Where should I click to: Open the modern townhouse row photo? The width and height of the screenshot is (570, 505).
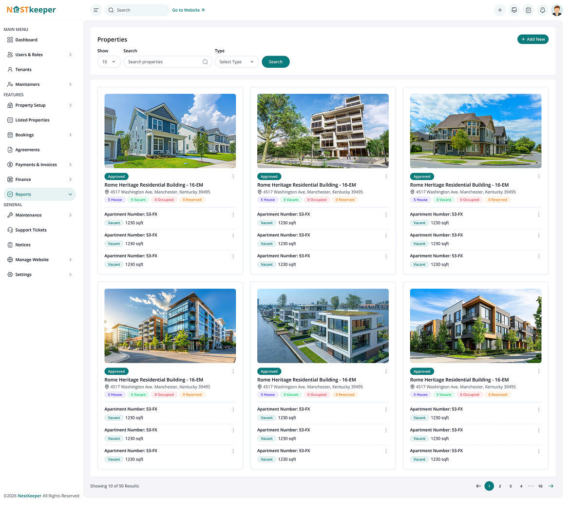coord(475,326)
